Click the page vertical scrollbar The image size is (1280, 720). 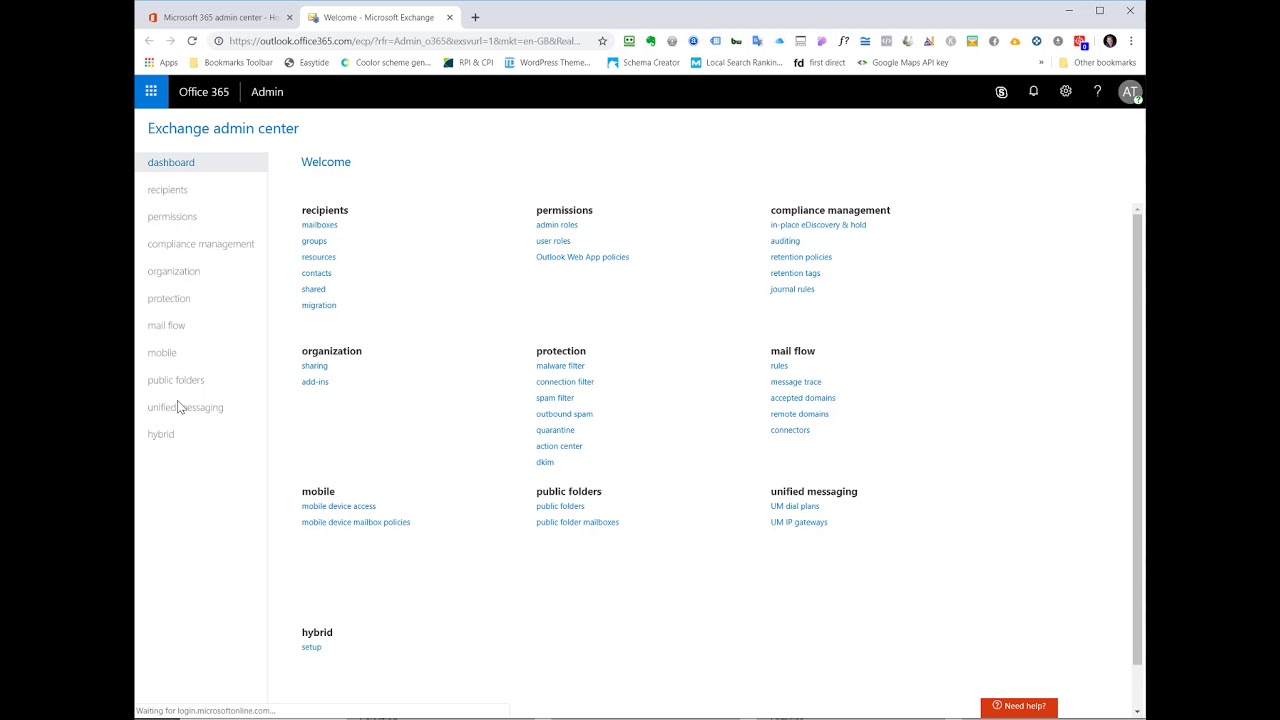(1137, 438)
